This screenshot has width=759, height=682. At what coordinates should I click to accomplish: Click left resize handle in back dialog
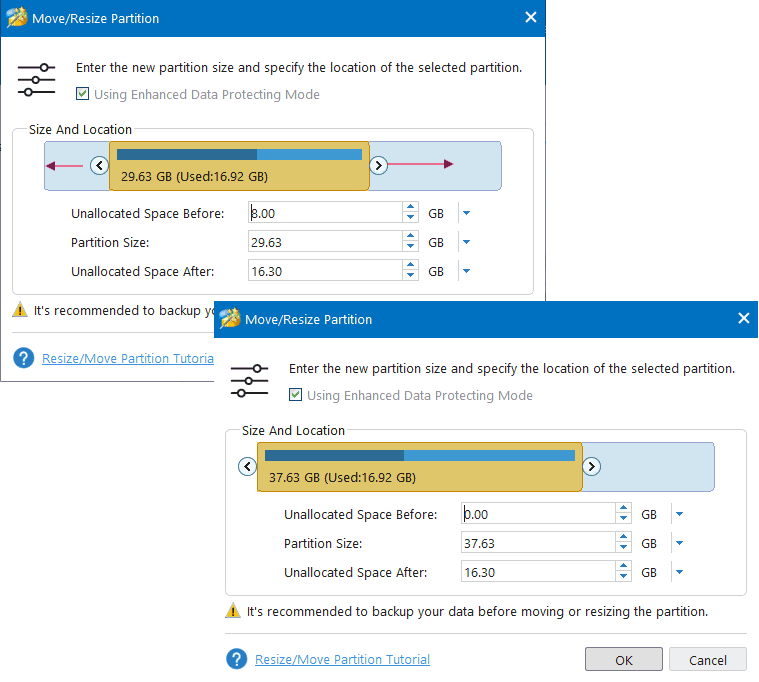click(99, 166)
